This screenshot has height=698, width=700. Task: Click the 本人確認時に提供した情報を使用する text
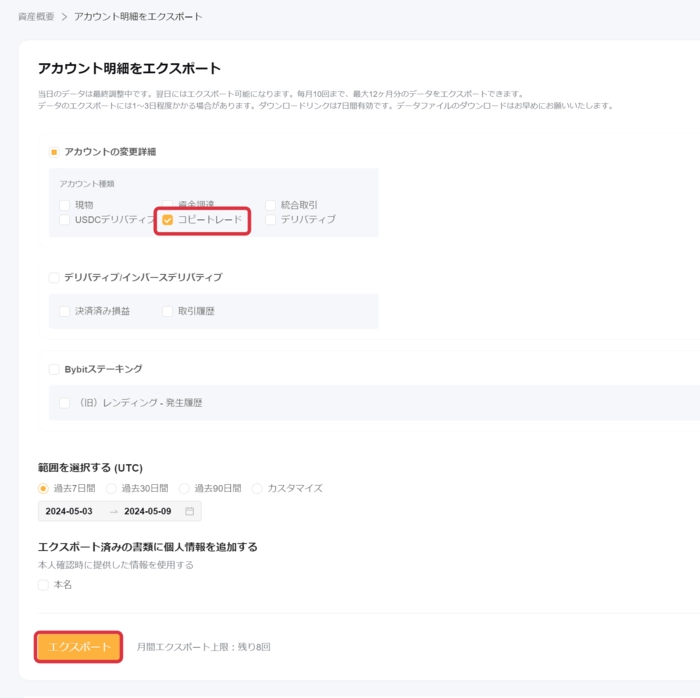point(116,565)
